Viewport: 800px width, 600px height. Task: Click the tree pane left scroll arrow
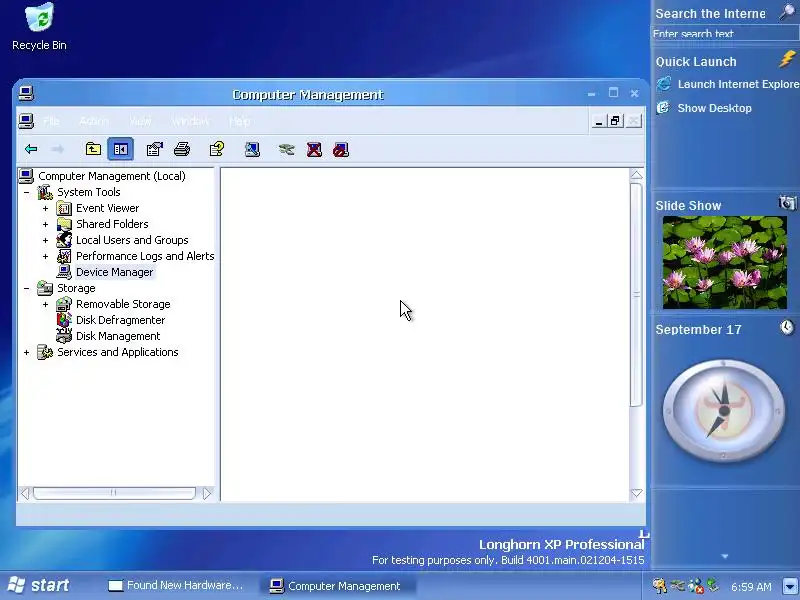[24, 493]
